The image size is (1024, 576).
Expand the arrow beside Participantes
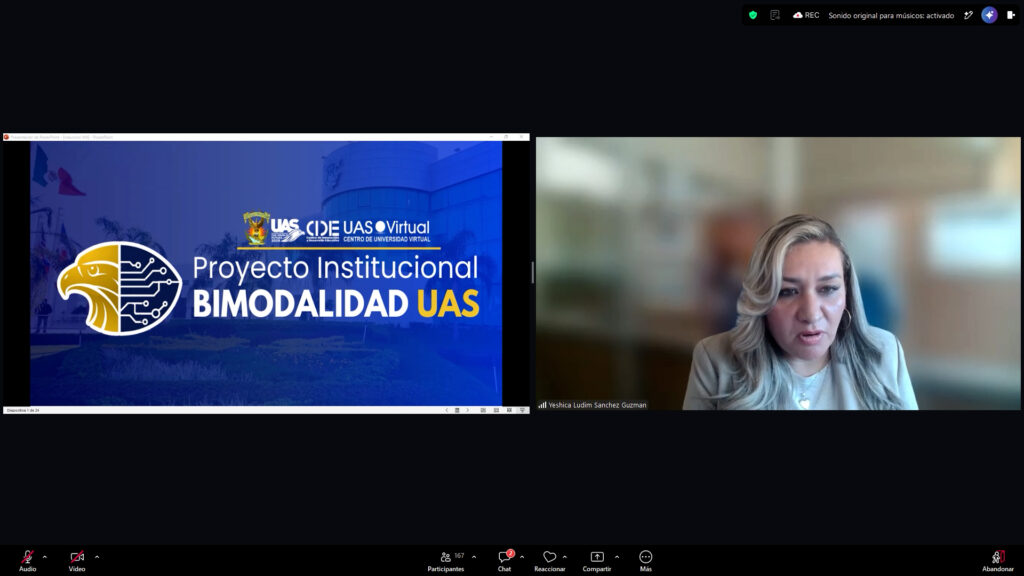pyautogui.click(x=474, y=557)
